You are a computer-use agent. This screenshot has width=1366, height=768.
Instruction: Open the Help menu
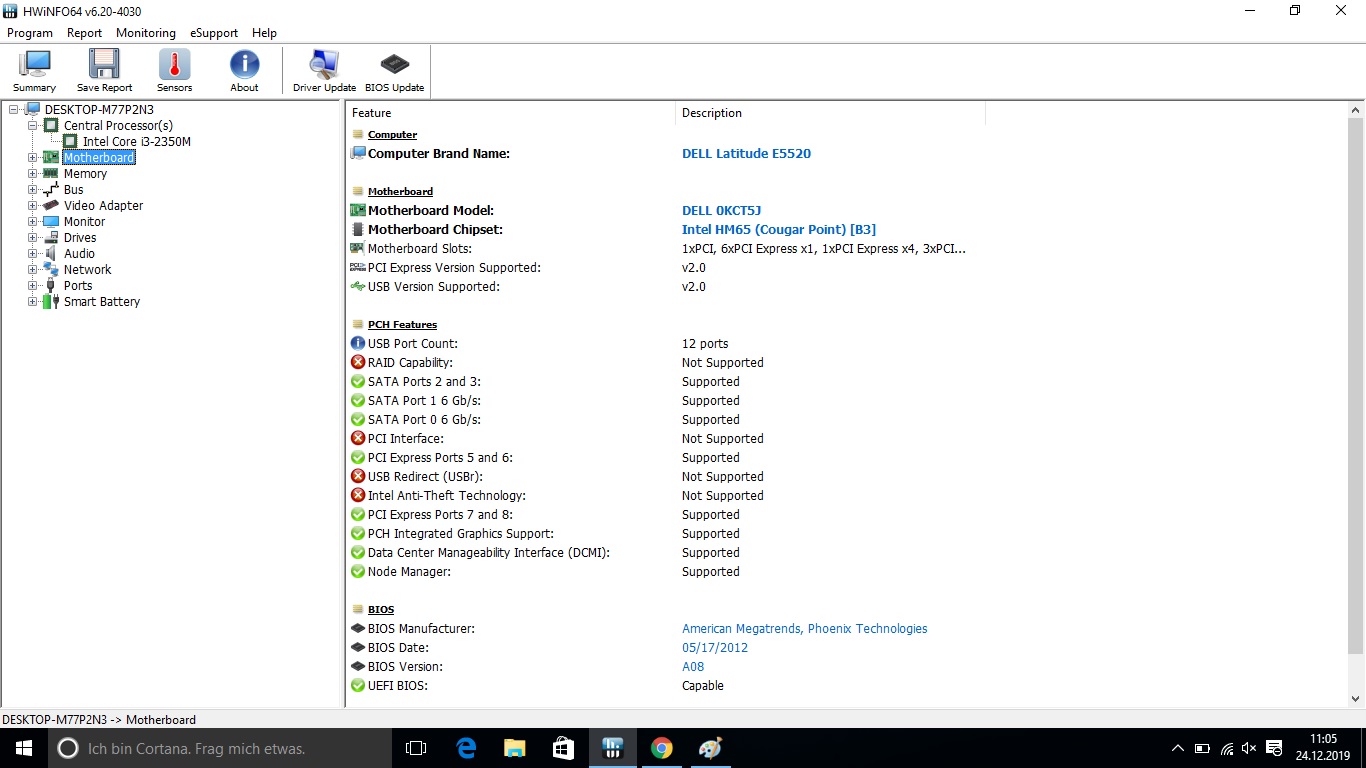264,33
